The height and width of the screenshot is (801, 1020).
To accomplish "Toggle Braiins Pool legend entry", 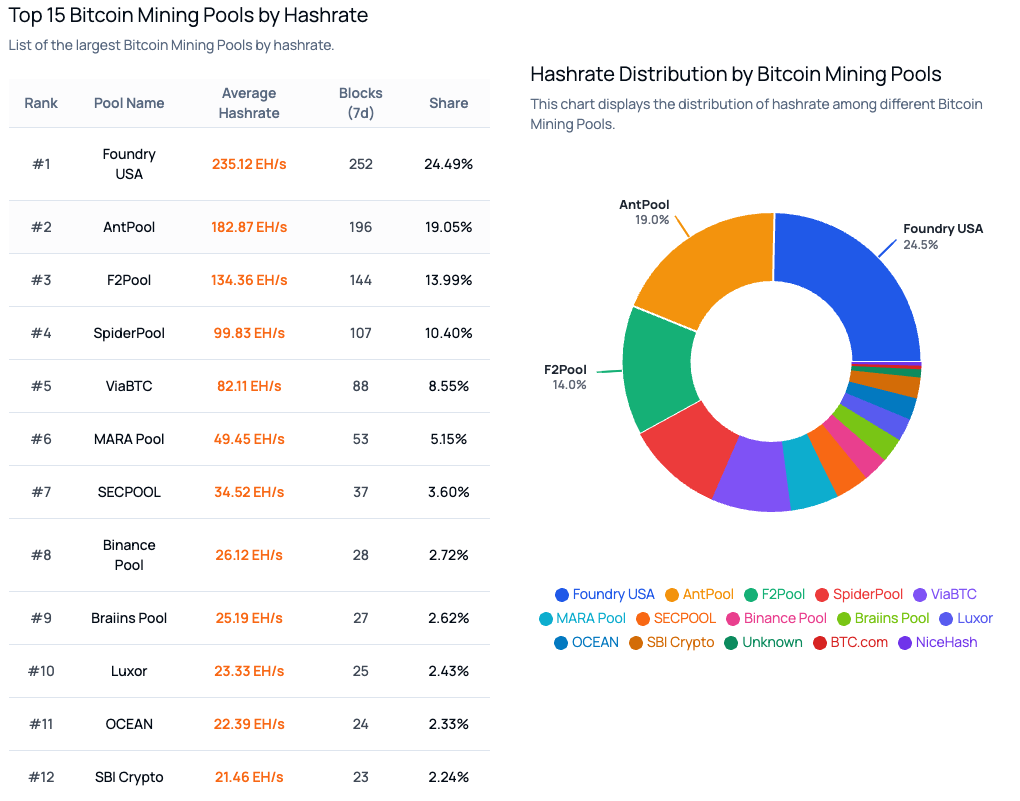I will (x=883, y=619).
